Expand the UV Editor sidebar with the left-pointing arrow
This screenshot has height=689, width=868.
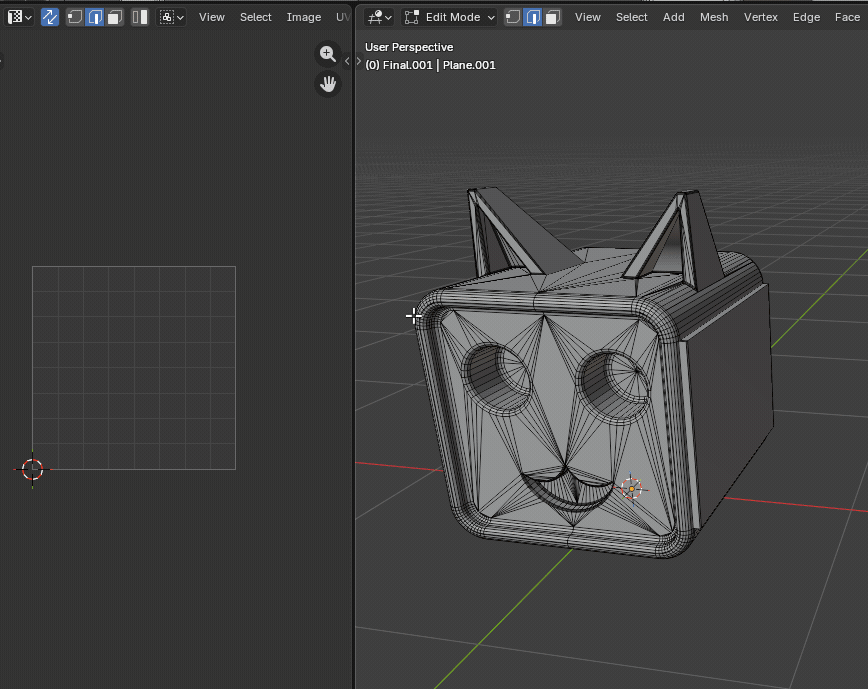click(347, 61)
